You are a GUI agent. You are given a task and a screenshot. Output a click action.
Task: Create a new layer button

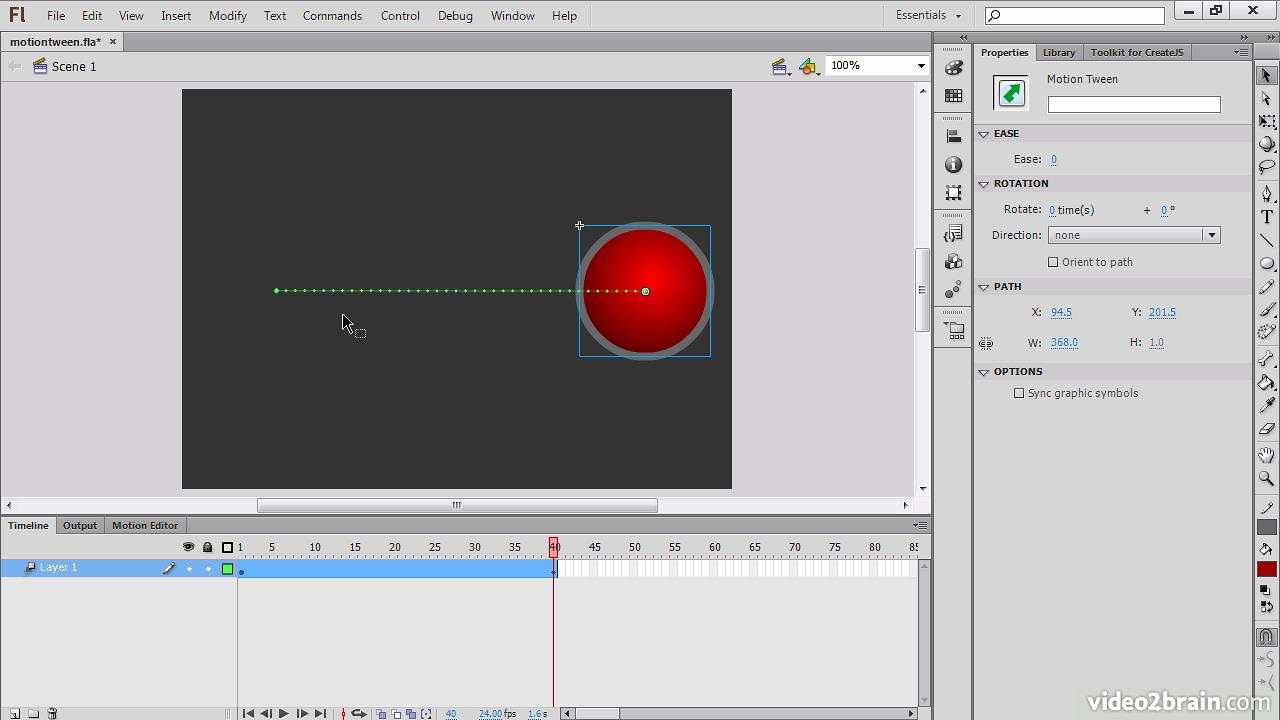(x=16, y=713)
